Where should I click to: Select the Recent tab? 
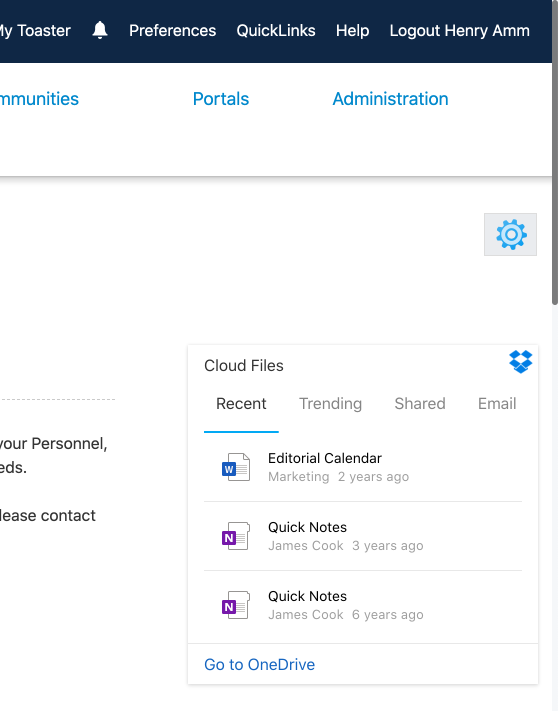(241, 404)
